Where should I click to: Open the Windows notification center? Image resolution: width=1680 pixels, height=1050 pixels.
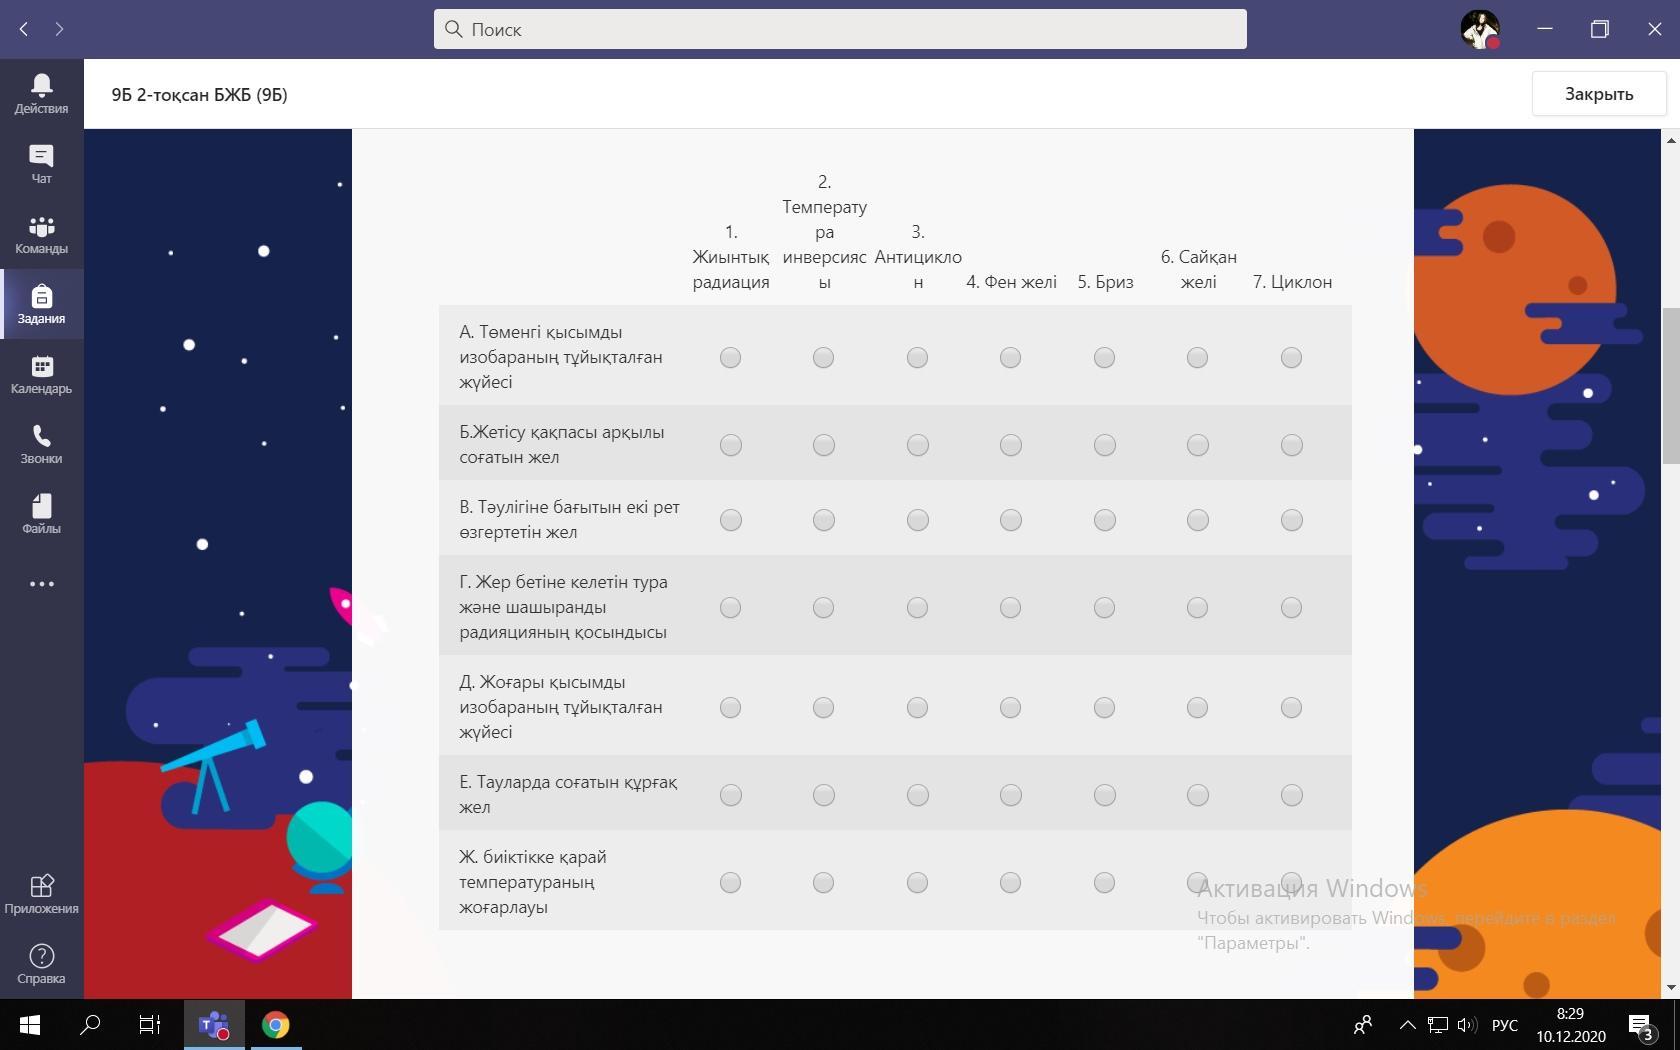pos(1640,1025)
